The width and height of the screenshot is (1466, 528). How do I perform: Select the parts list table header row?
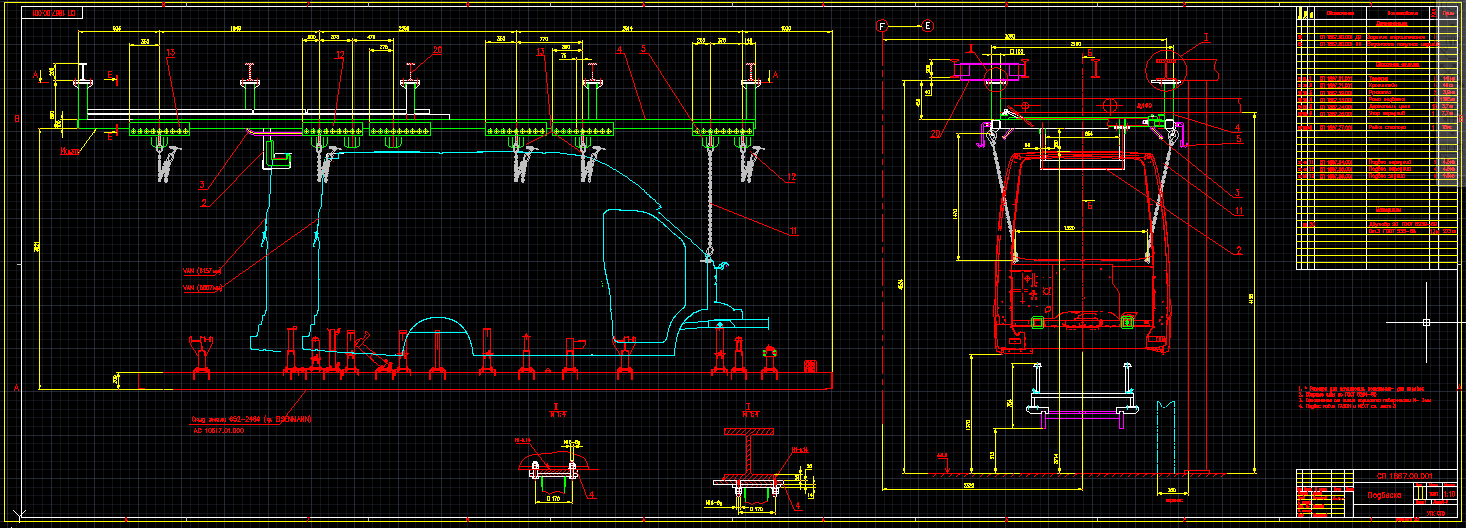point(1377,13)
